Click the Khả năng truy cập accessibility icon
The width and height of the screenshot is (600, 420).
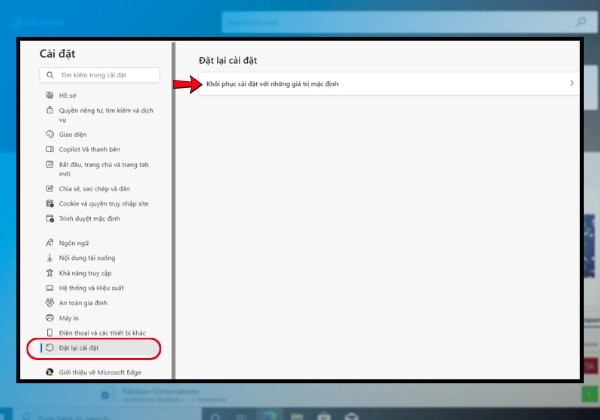(49, 273)
